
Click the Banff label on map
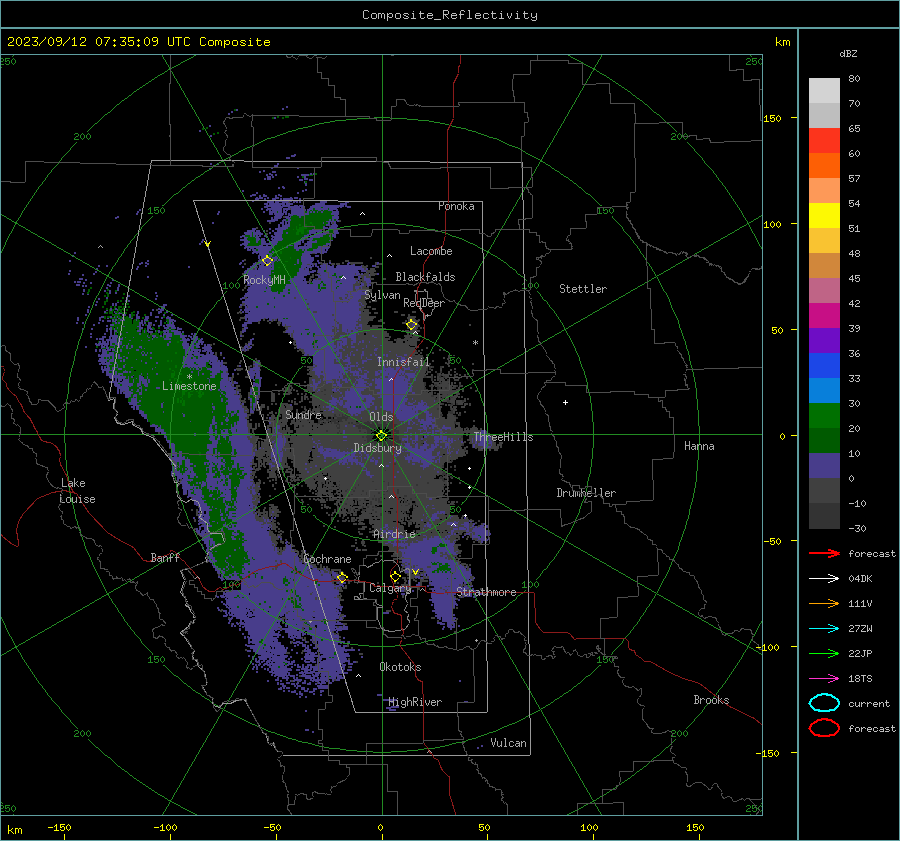165,557
